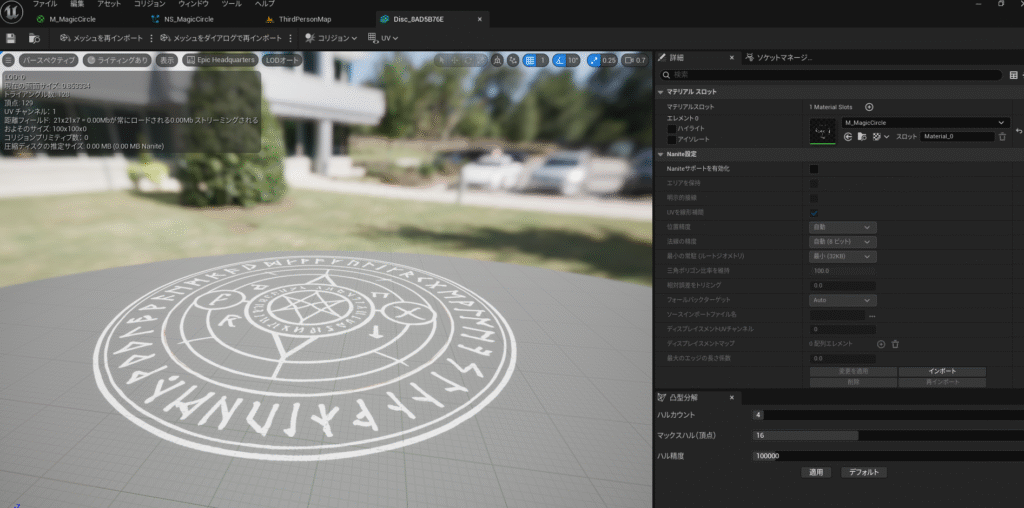The height and width of the screenshot is (508, 1024).
Task: Add a material slot with plus icon
Action: pos(869,107)
